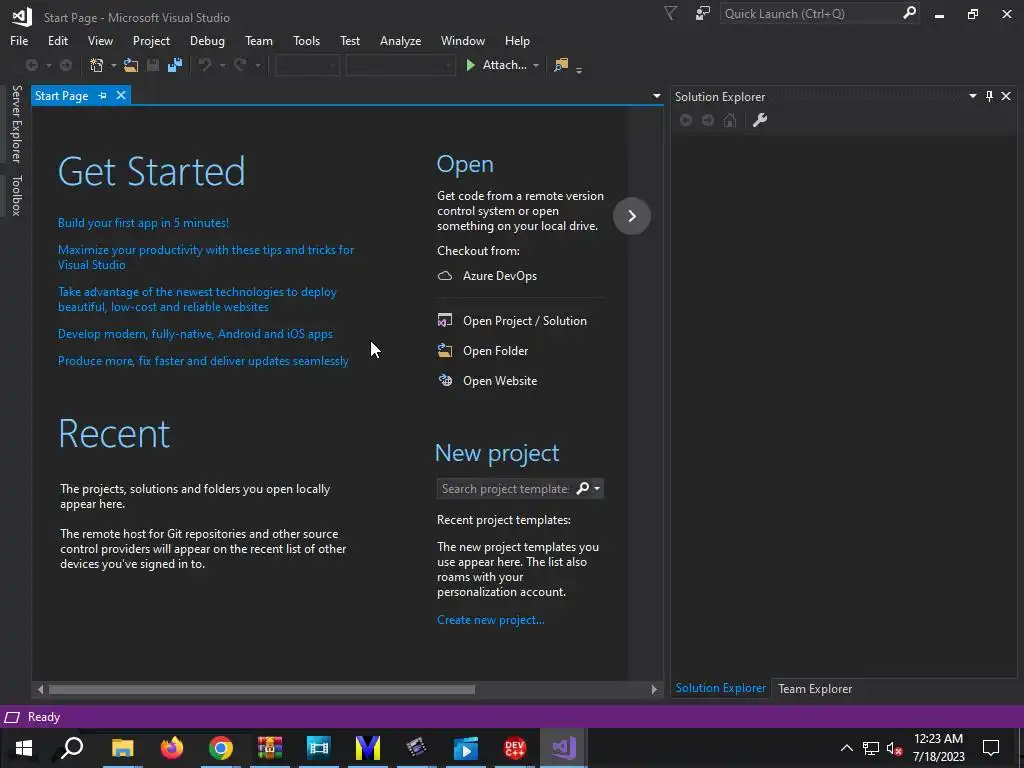The height and width of the screenshot is (768, 1024).
Task: Expand the Attach button dropdown arrow
Action: pyautogui.click(x=536, y=65)
